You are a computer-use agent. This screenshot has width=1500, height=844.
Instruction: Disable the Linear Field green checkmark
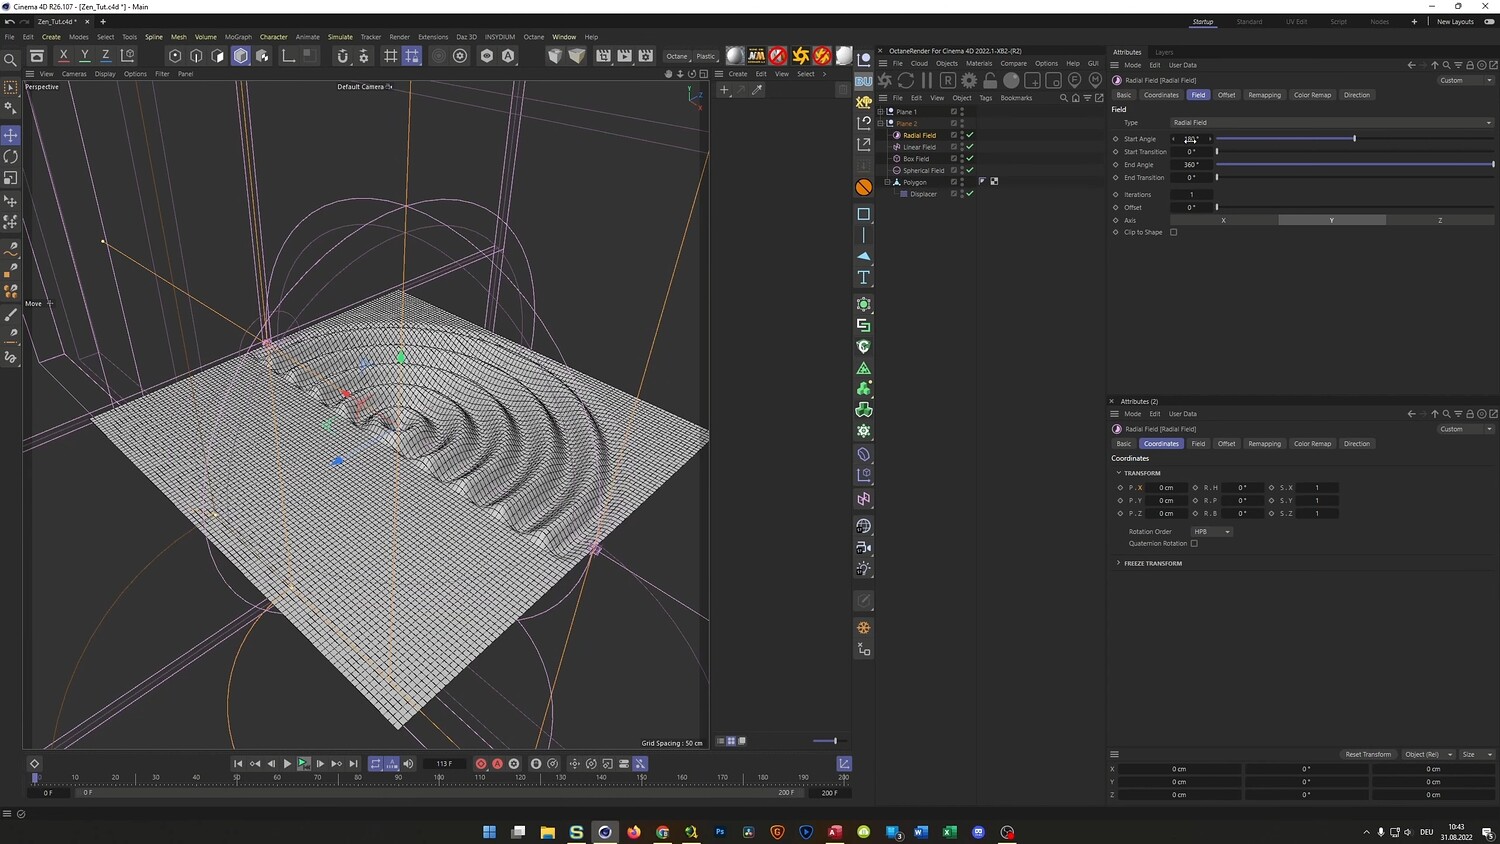pos(970,147)
